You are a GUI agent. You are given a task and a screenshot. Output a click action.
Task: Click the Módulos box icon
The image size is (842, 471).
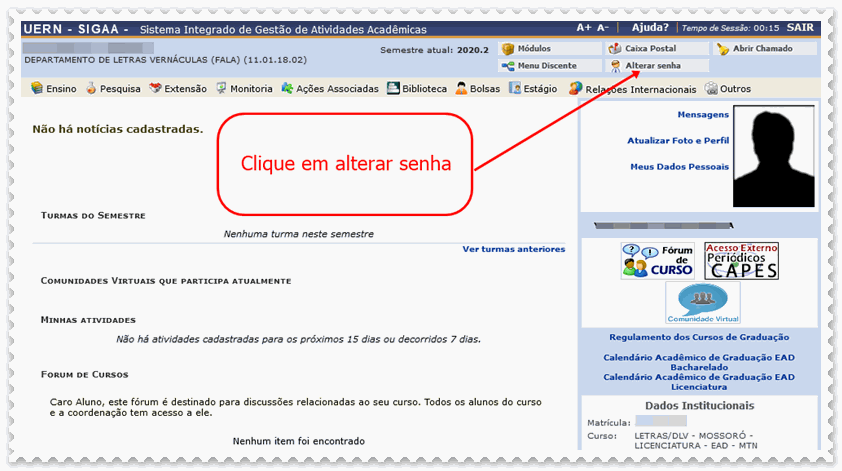(508, 49)
